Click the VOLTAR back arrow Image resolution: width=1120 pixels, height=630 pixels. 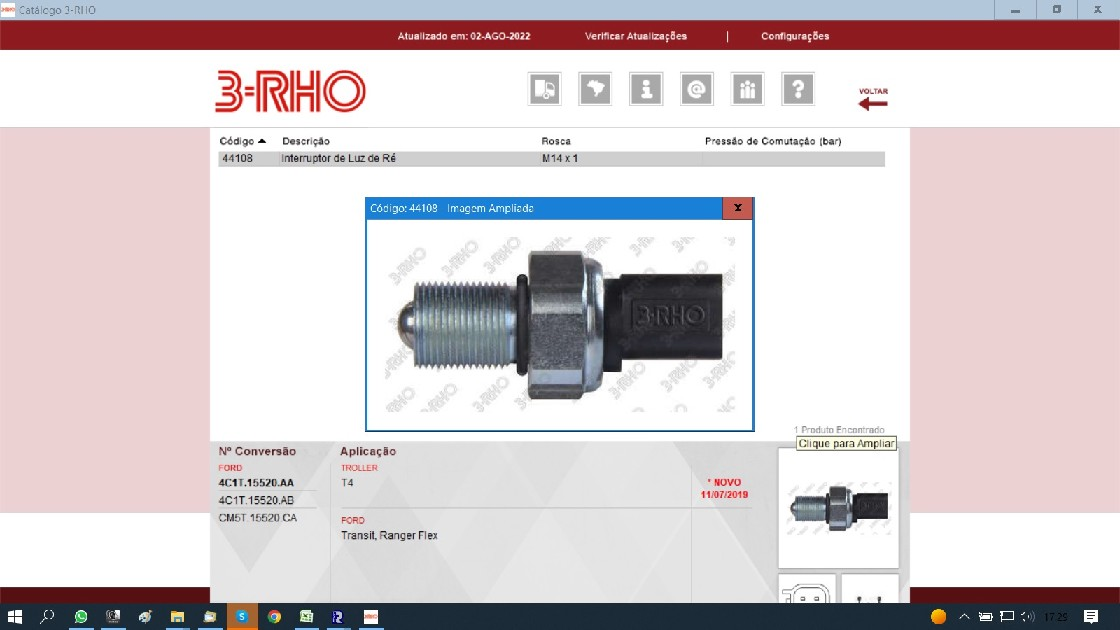872,99
